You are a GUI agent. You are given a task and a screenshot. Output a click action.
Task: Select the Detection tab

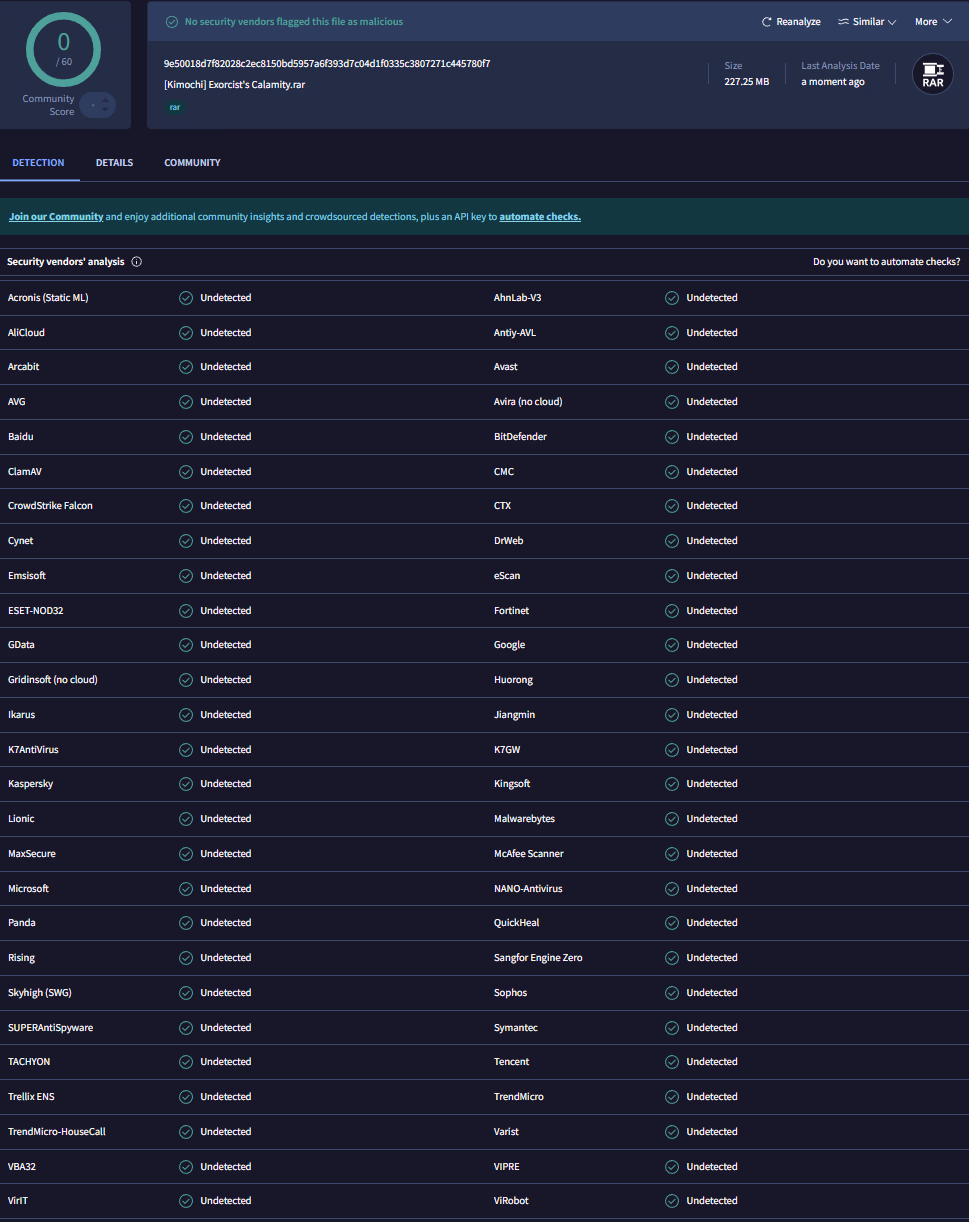click(x=39, y=163)
